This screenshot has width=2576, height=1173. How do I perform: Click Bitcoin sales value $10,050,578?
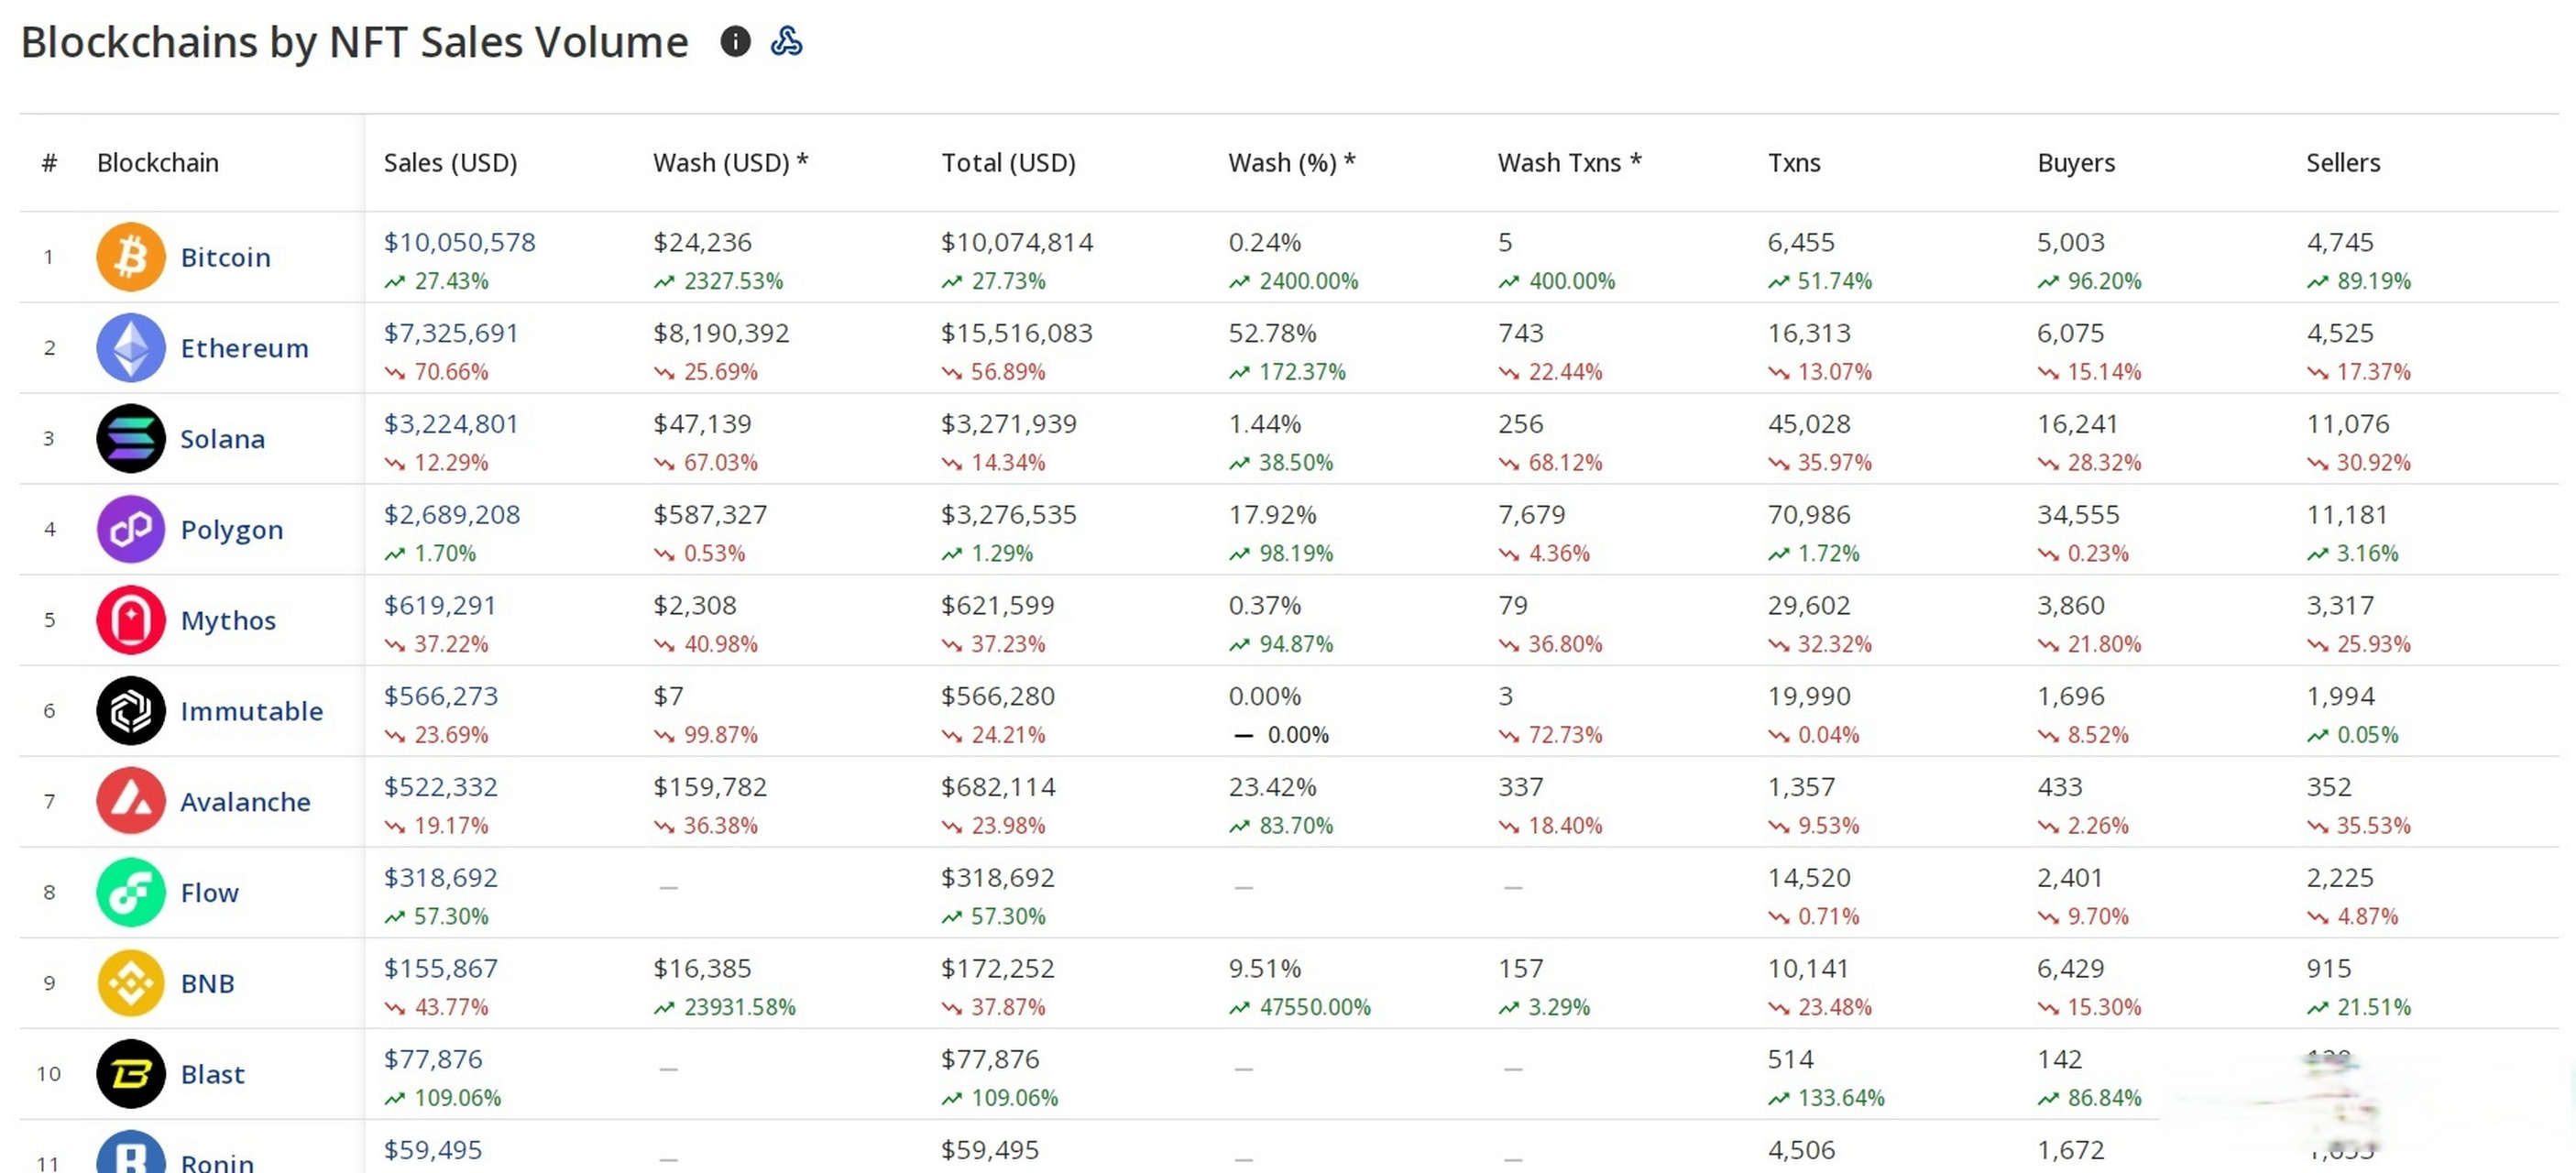(460, 242)
